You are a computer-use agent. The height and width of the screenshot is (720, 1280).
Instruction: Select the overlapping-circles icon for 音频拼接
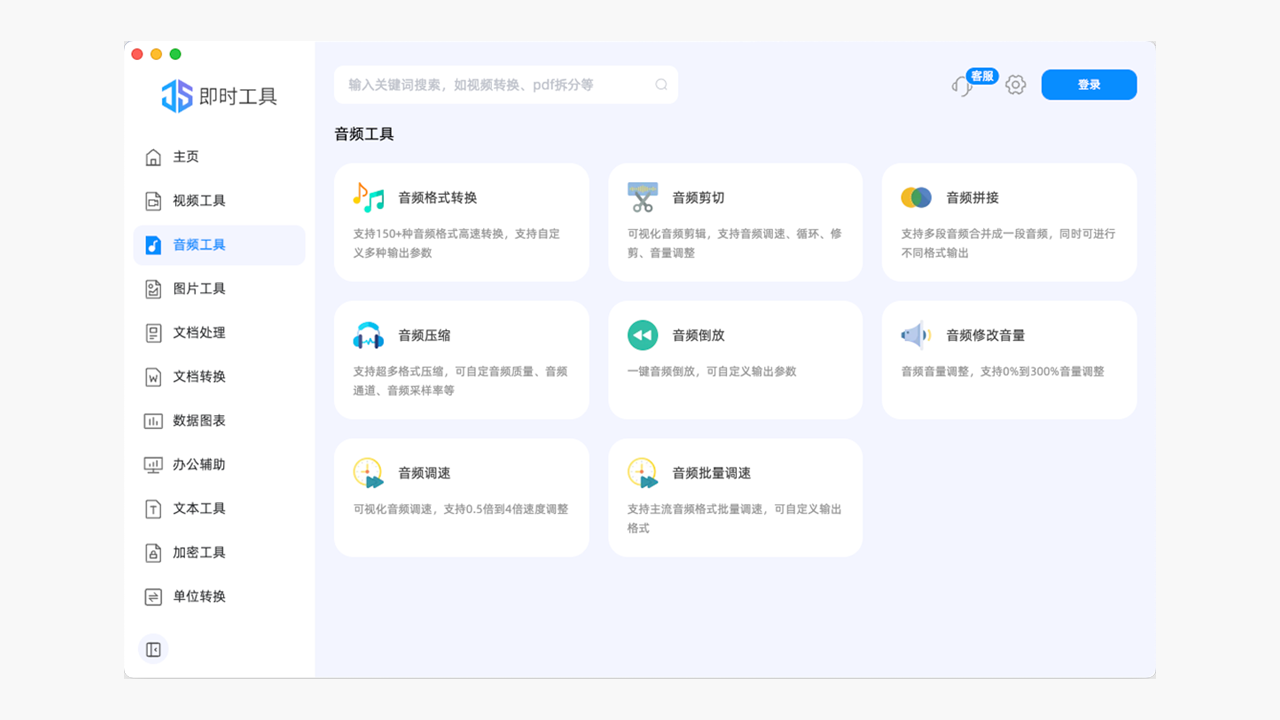point(916,197)
